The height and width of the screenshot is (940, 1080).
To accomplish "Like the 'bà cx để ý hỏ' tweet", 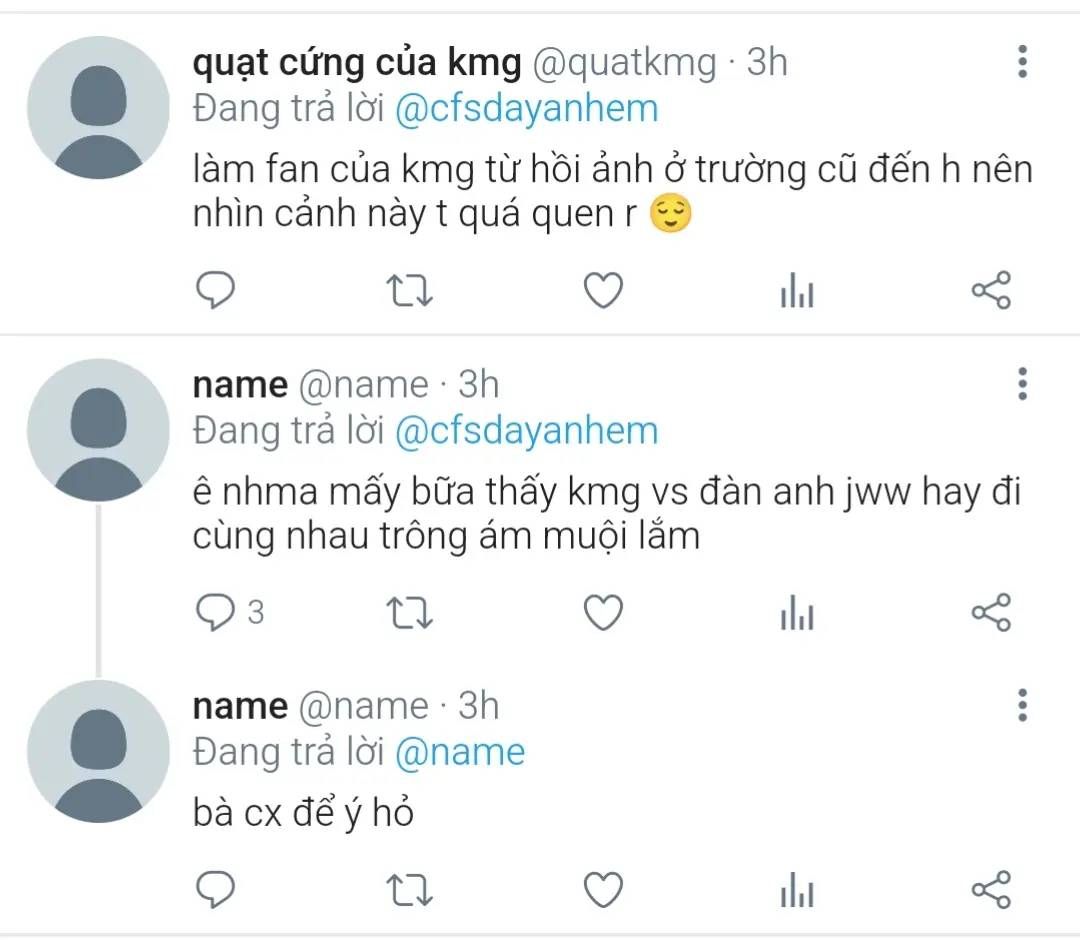I will pos(603,888).
